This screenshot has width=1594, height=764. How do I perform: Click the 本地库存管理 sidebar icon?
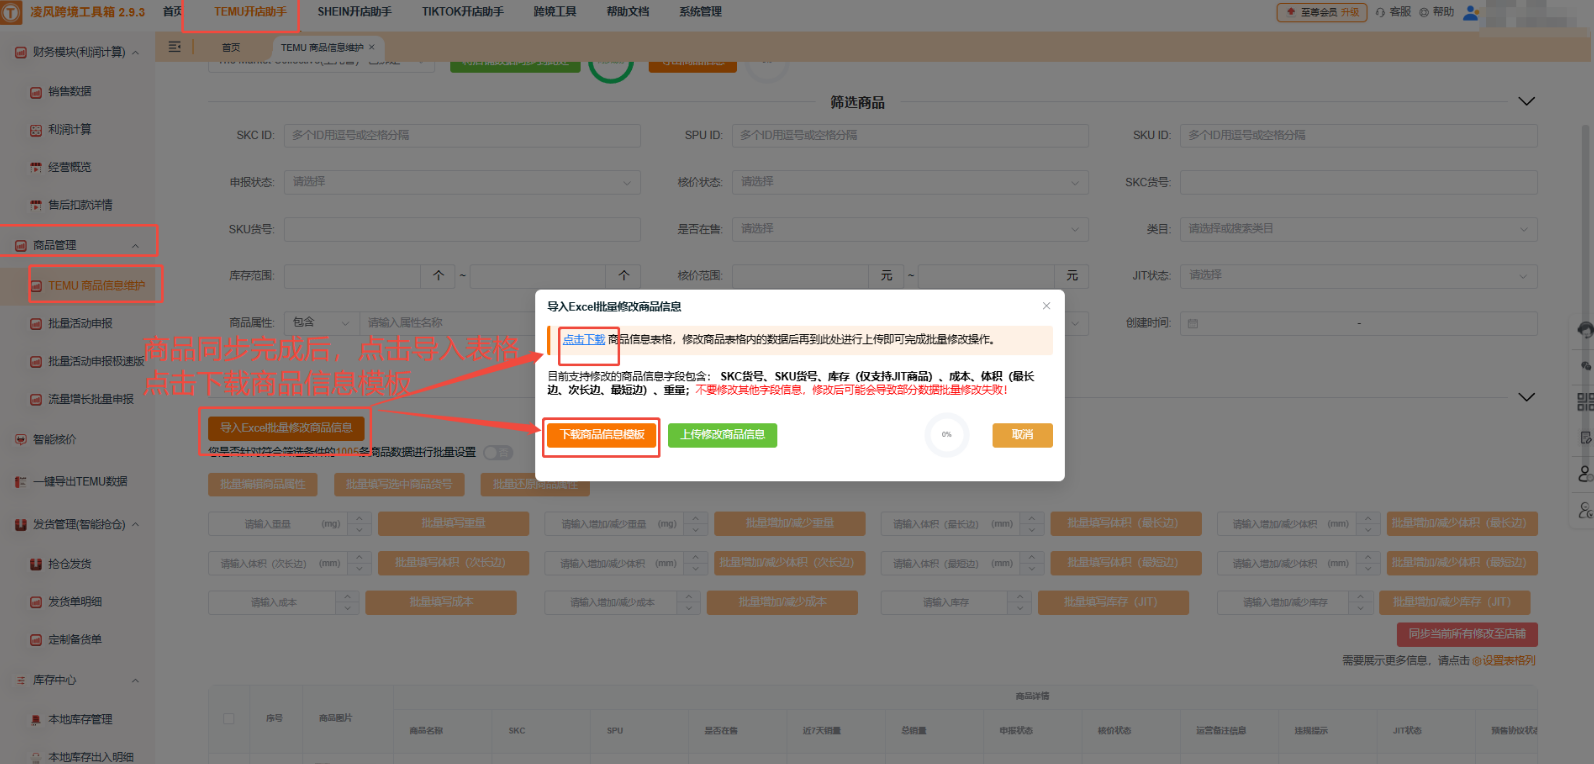tap(36, 720)
